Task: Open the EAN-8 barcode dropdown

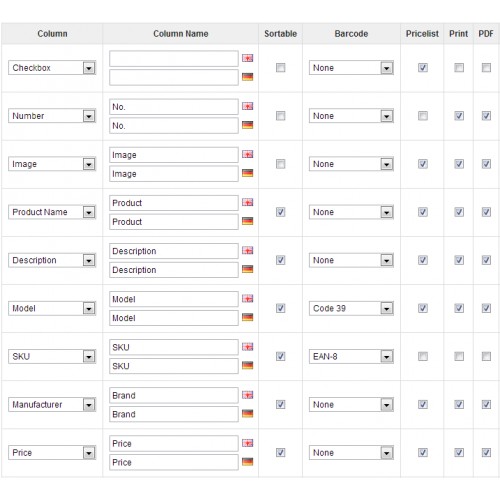Action: click(351, 356)
